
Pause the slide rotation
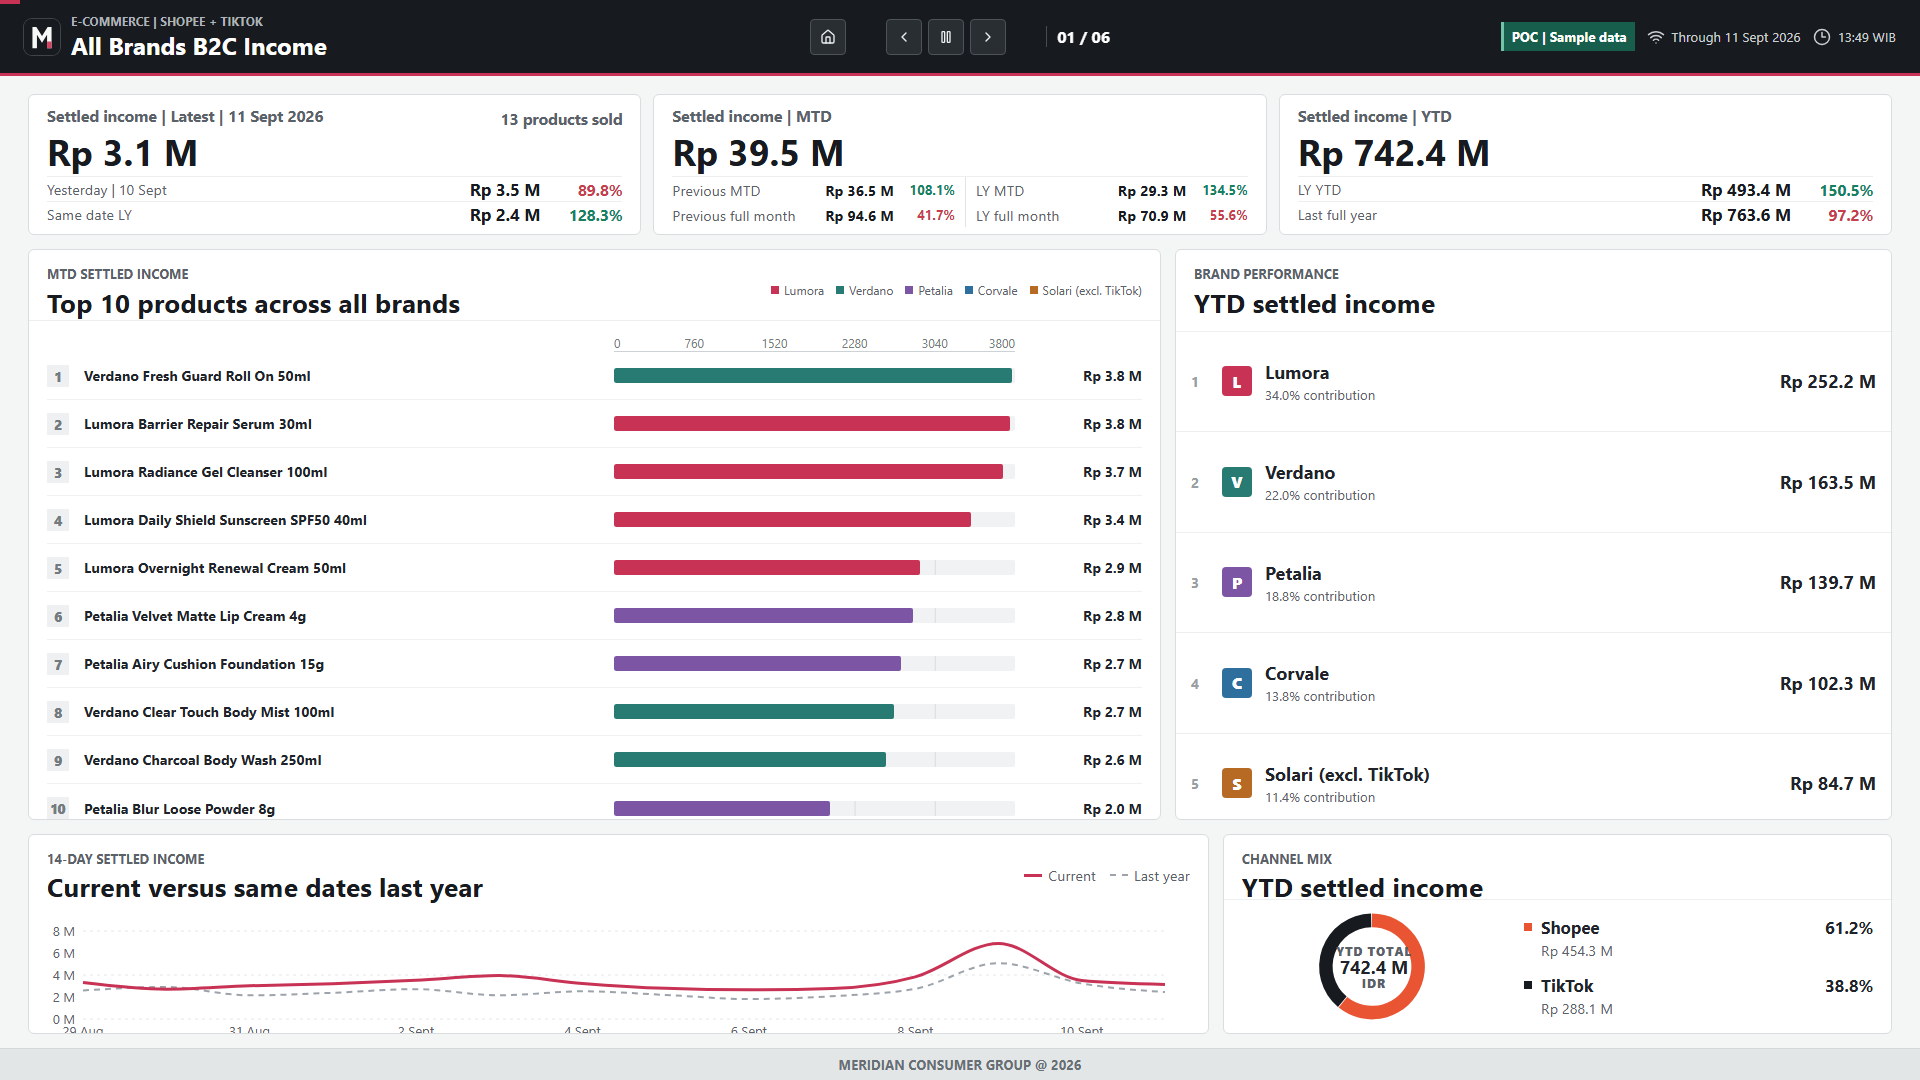[946, 37]
